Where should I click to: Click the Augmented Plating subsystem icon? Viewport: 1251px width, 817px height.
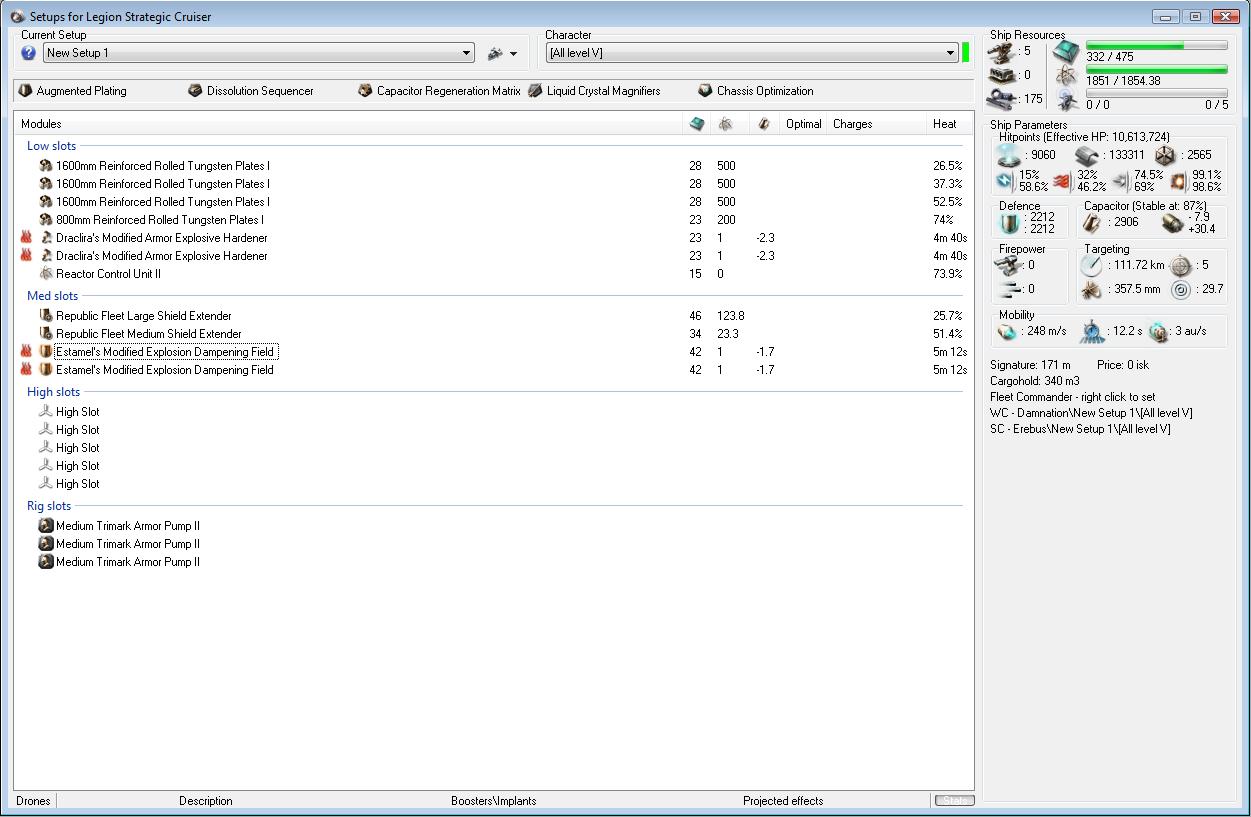click(25, 91)
